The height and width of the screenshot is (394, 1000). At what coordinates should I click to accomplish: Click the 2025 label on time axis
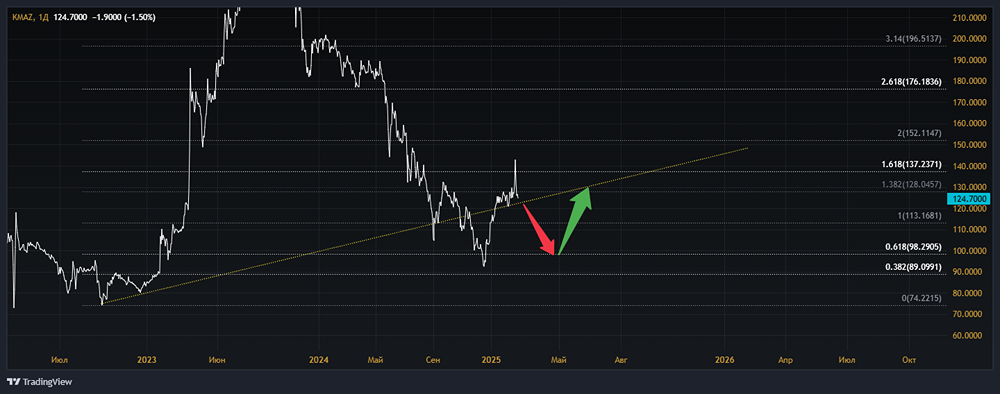[490, 360]
